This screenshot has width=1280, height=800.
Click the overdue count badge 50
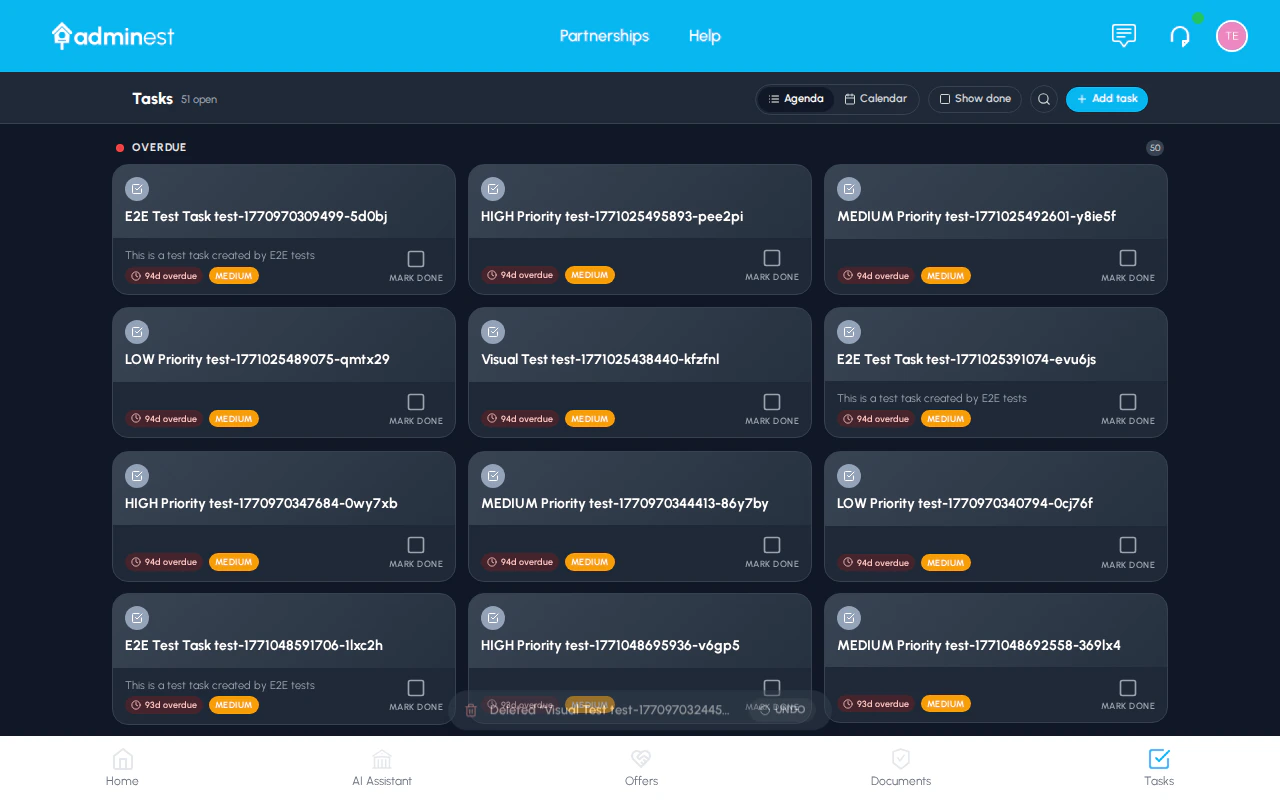[1155, 148]
